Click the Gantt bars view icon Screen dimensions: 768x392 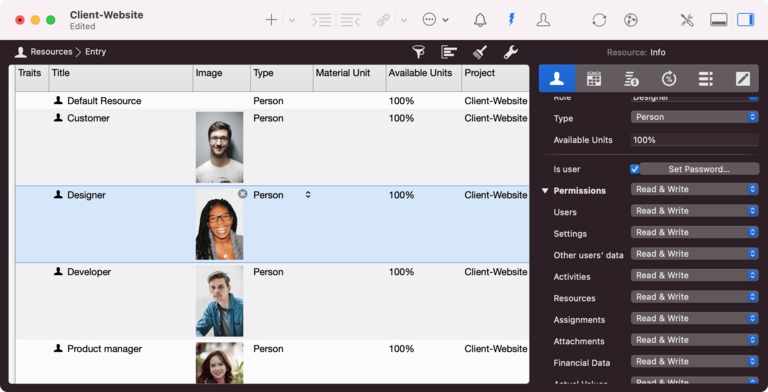tap(449, 52)
